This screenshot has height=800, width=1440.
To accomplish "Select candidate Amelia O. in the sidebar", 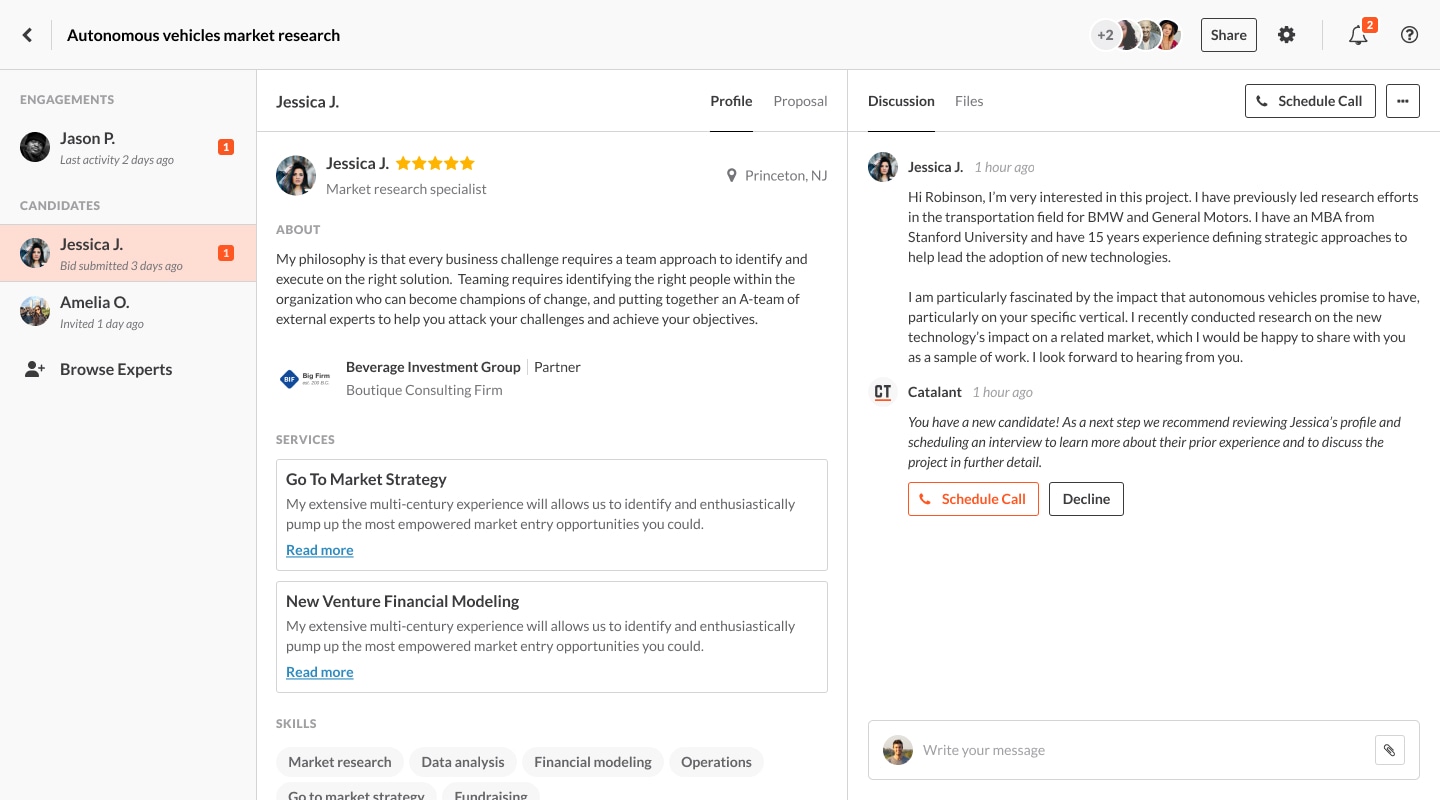I will (x=94, y=311).
